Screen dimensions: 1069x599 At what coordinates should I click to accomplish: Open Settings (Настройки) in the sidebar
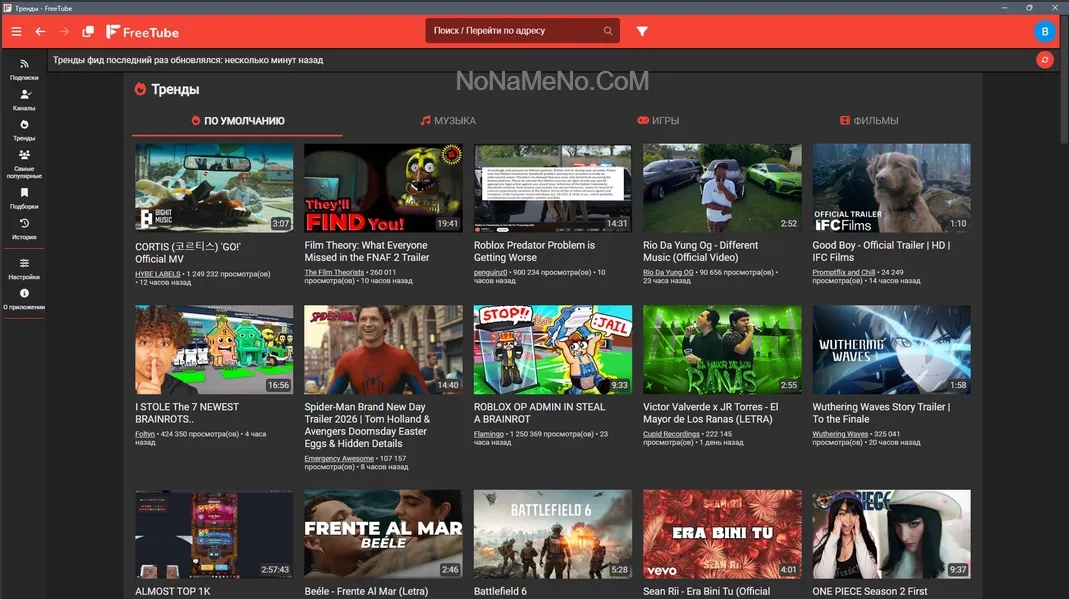point(24,268)
